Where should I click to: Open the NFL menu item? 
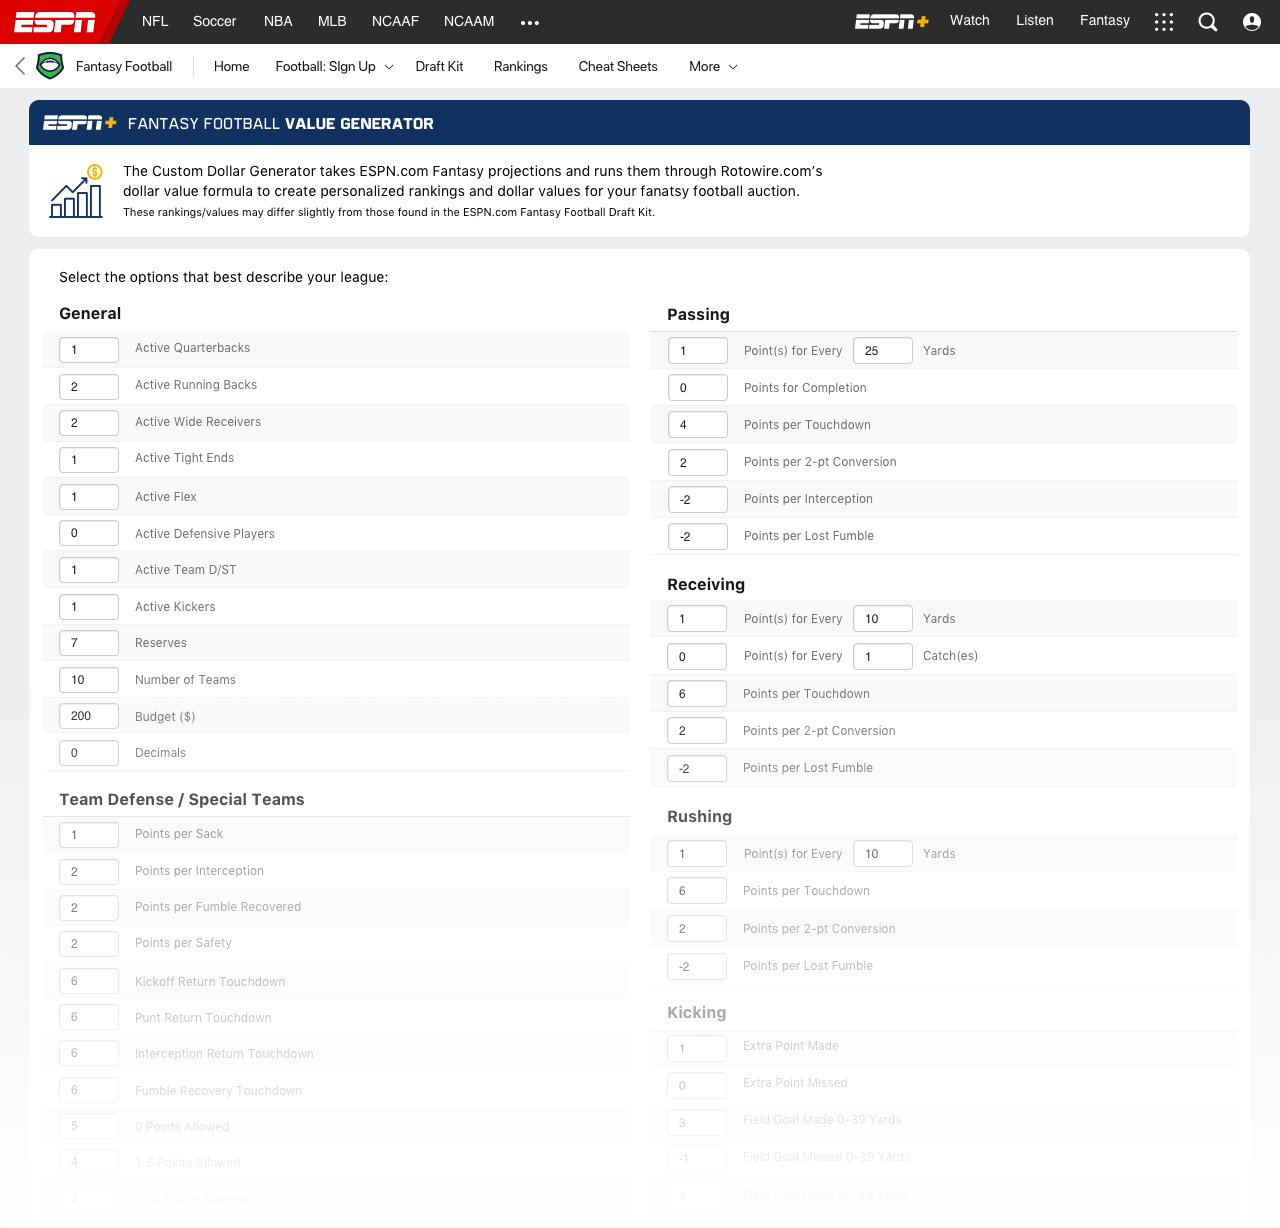point(155,21)
